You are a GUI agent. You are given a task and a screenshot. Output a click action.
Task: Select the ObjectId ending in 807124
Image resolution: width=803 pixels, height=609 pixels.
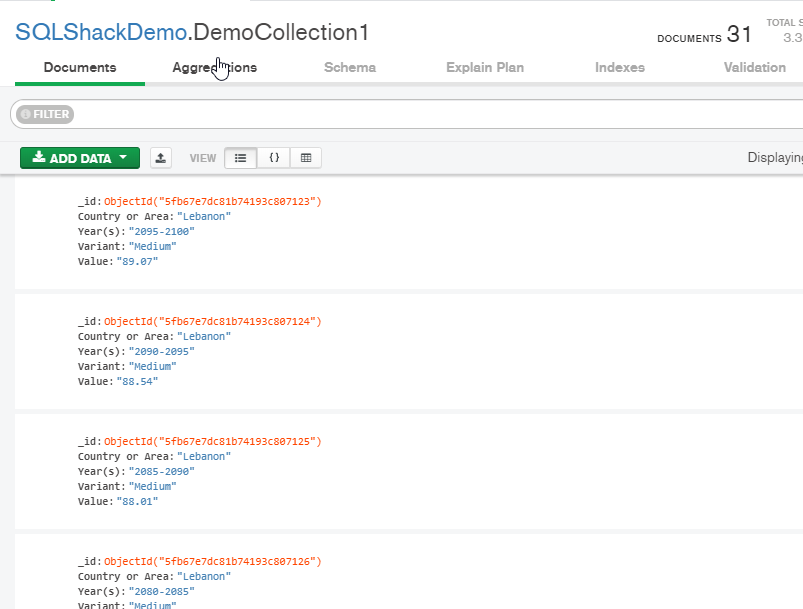tap(213, 321)
